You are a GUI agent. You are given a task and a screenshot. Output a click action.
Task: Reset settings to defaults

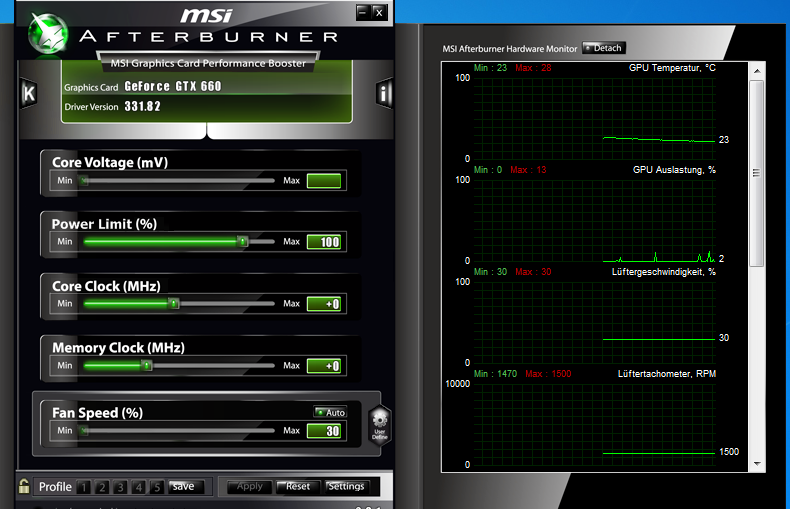point(298,486)
